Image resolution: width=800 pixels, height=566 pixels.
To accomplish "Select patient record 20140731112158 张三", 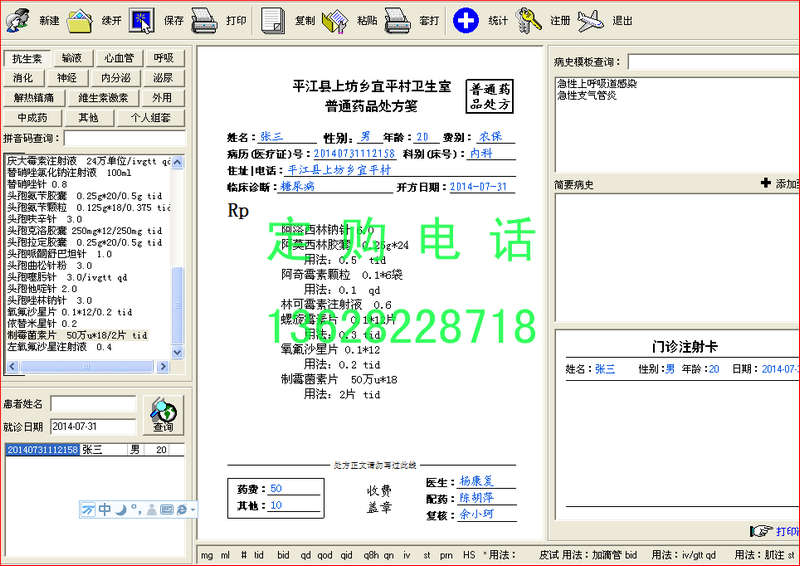I will click(x=94, y=450).
